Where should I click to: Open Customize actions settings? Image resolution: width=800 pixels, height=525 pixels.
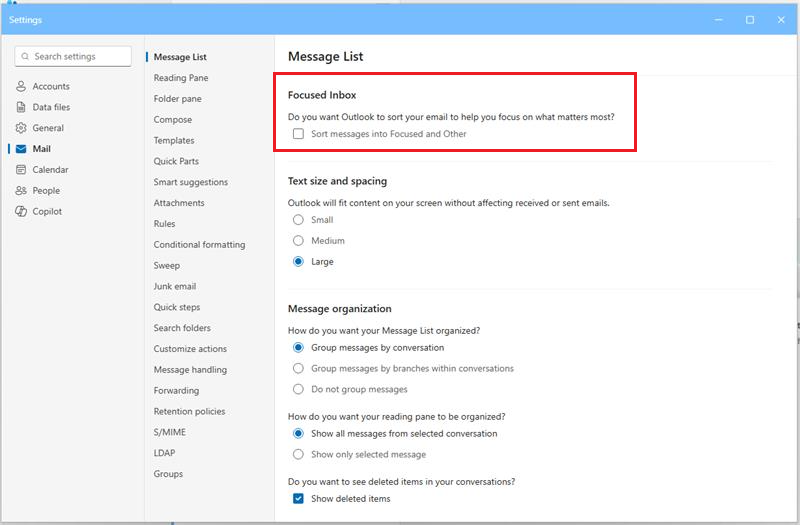[x=190, y=349]
